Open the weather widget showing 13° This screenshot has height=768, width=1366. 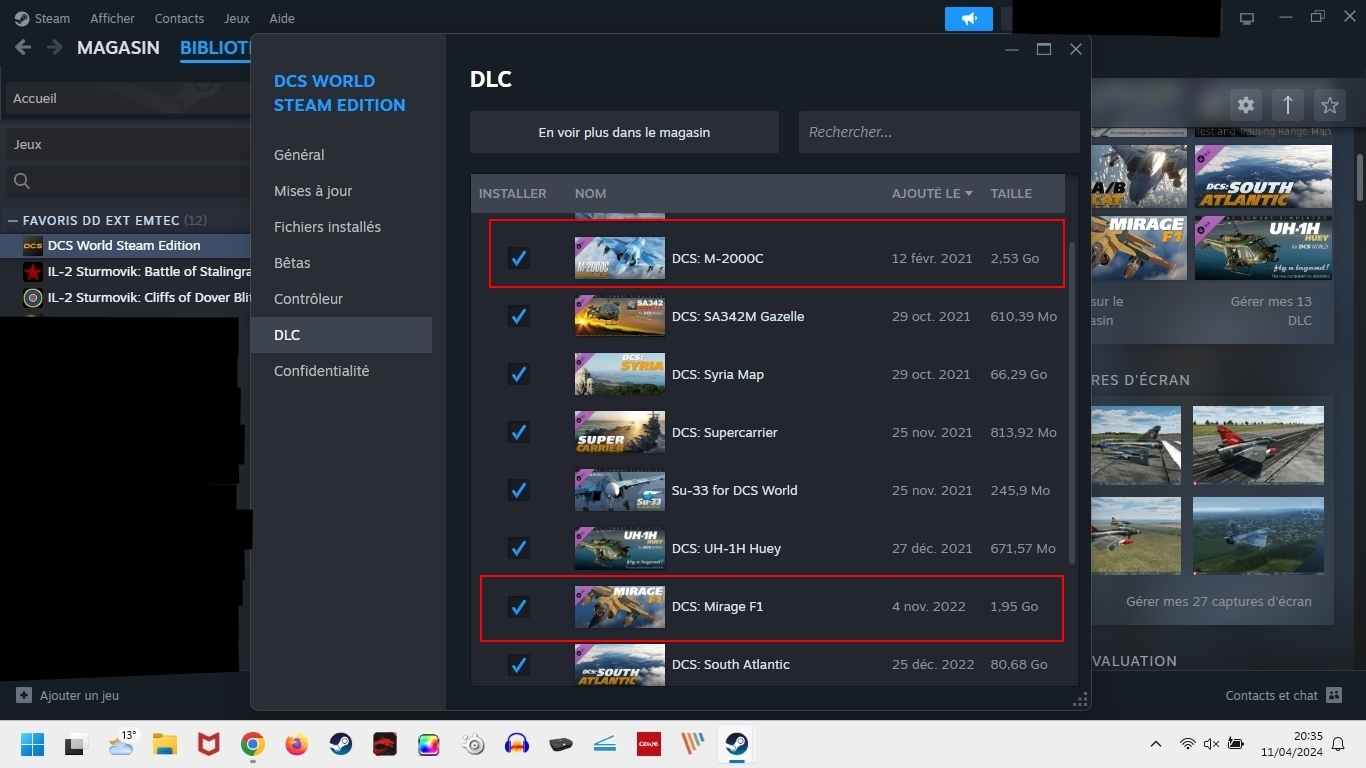click(121, 744)
